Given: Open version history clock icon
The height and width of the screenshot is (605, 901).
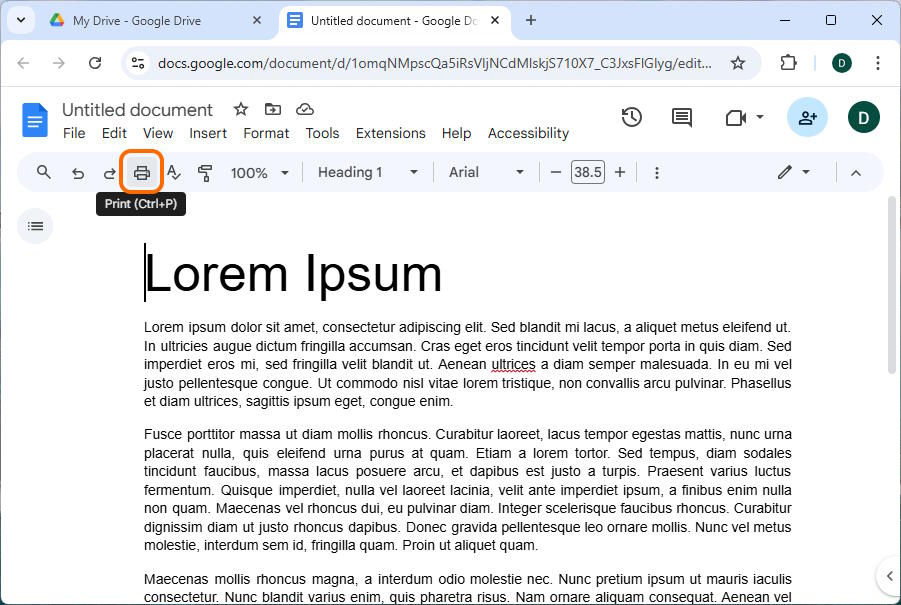Looking at the screenshot, I should coord(632,117).
